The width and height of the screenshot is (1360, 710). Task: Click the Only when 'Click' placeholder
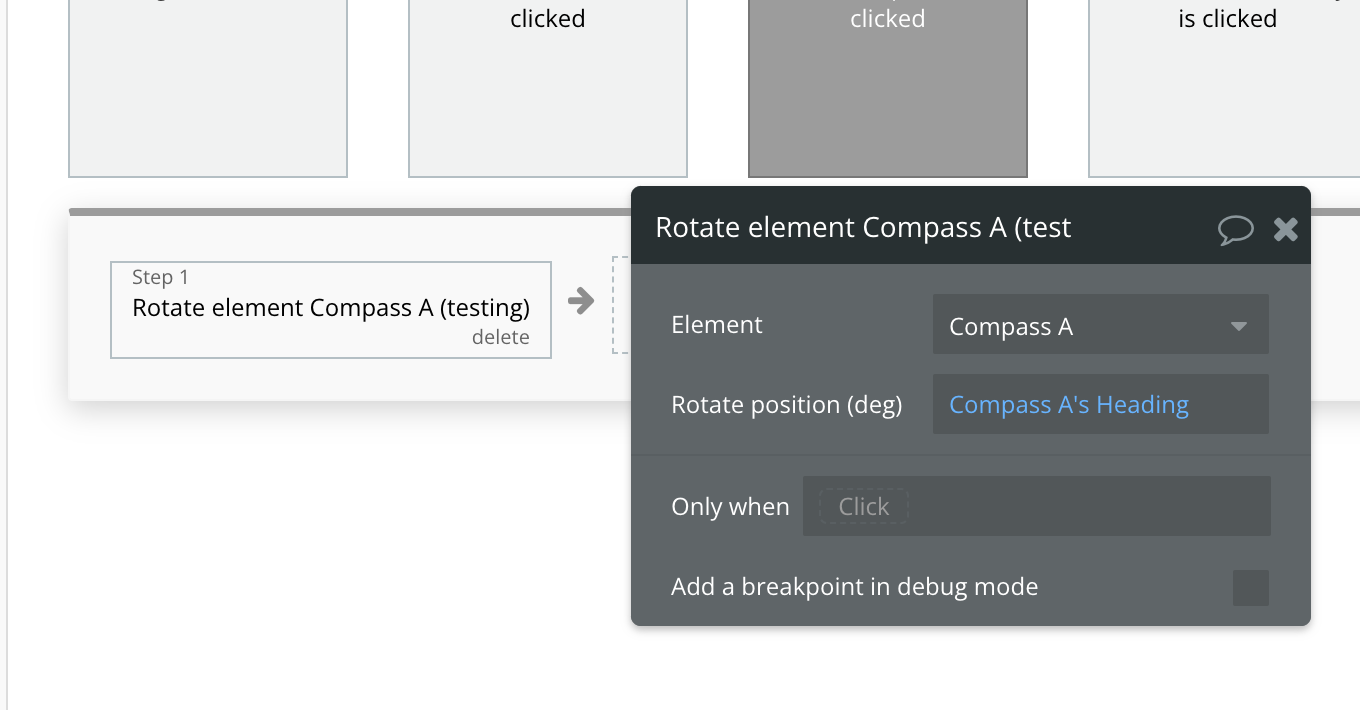coord(863,507)
